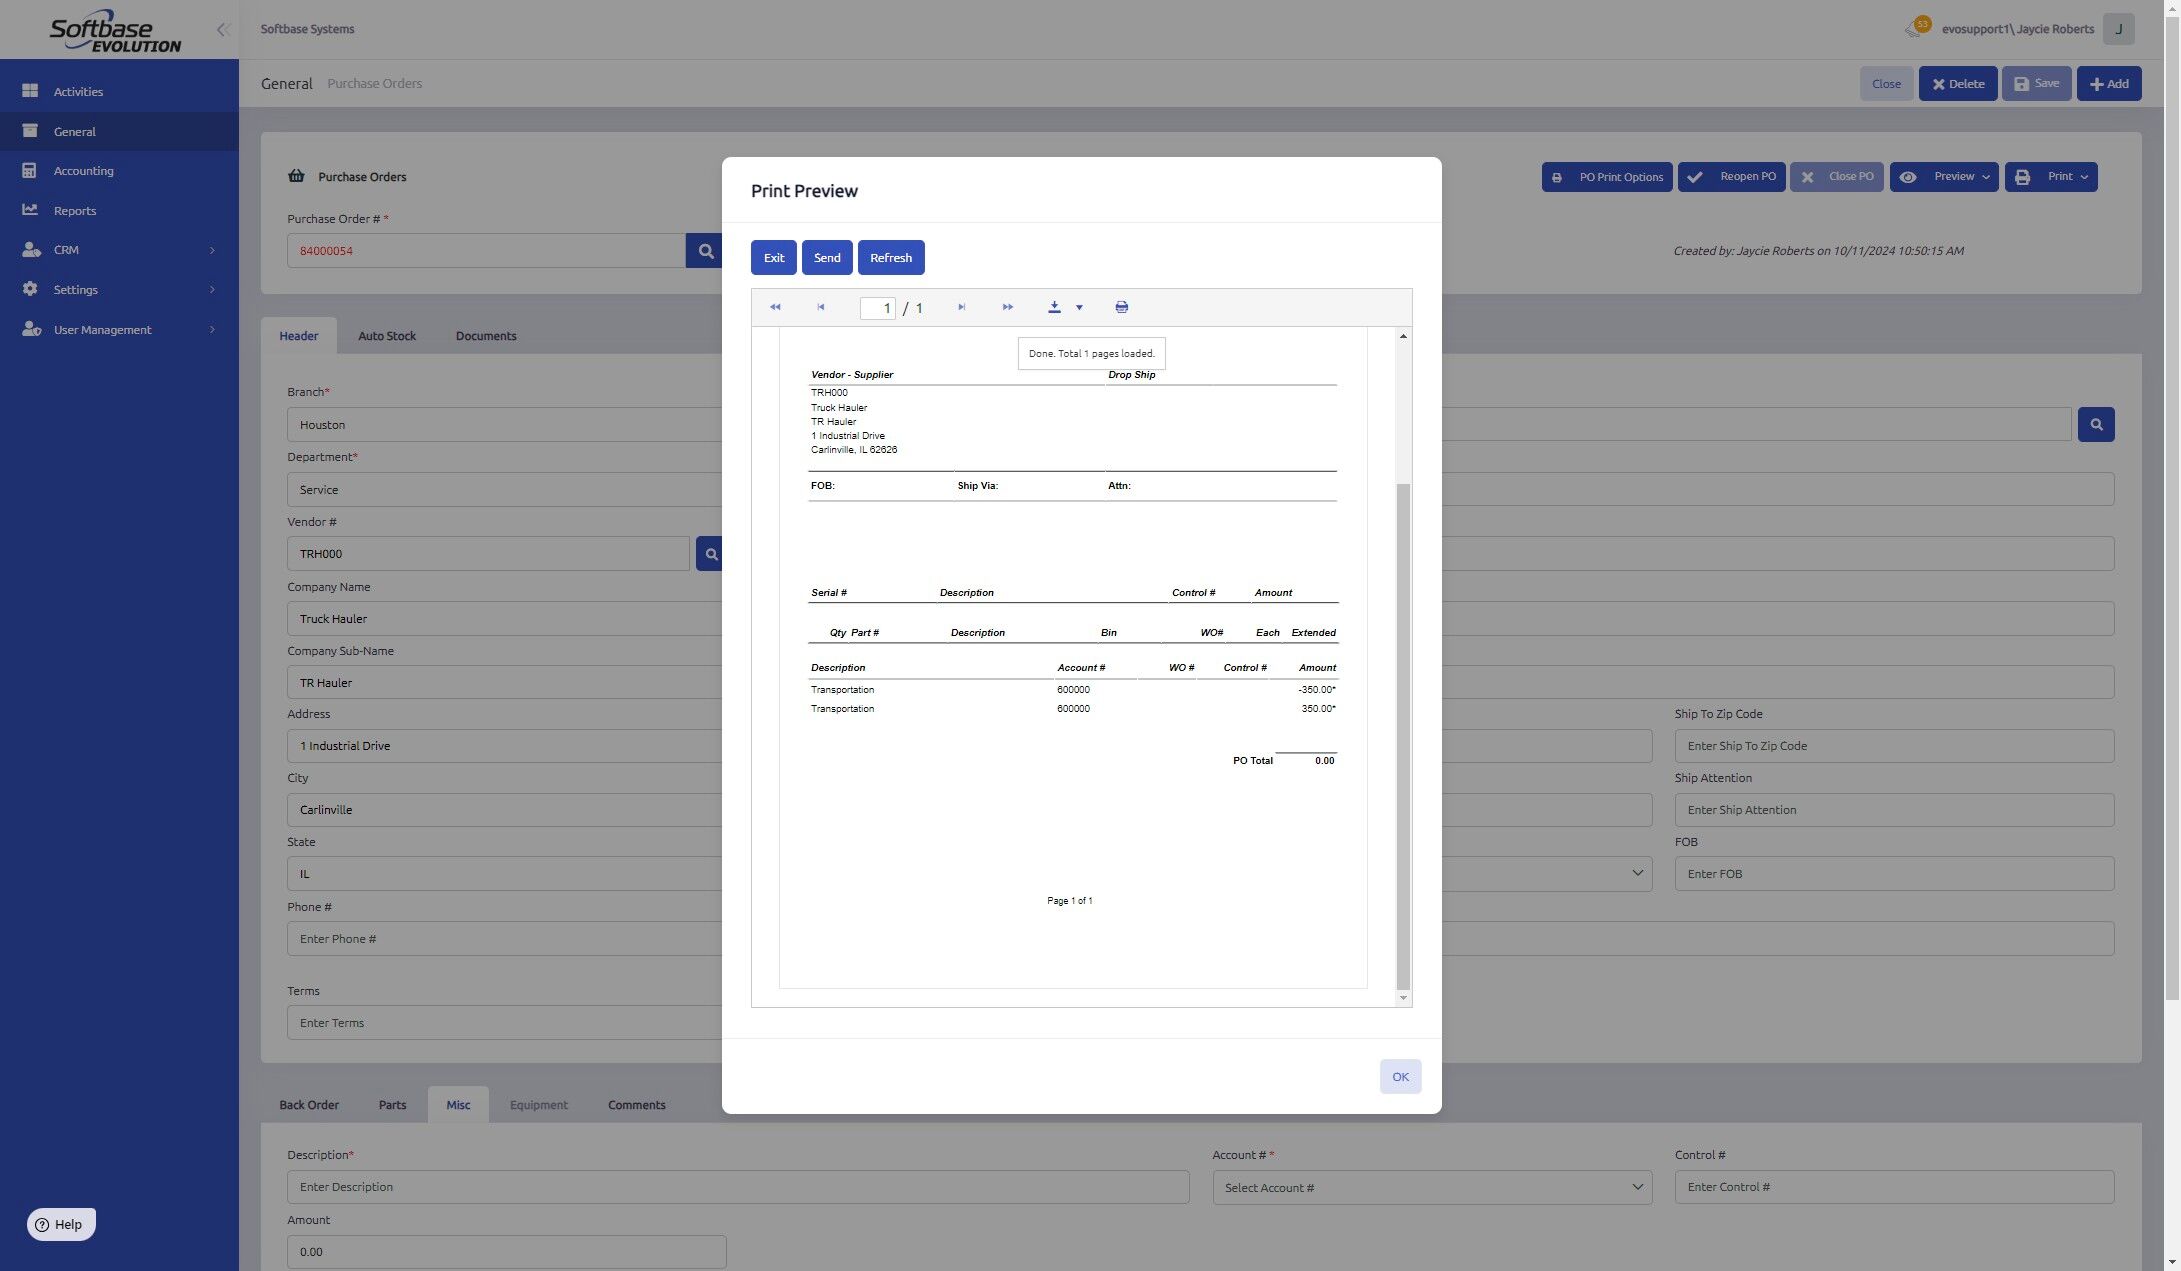Viewport: 2181px width, 1271px height.
Task: Expand the User Management sidebar menu
Action: 120,329
